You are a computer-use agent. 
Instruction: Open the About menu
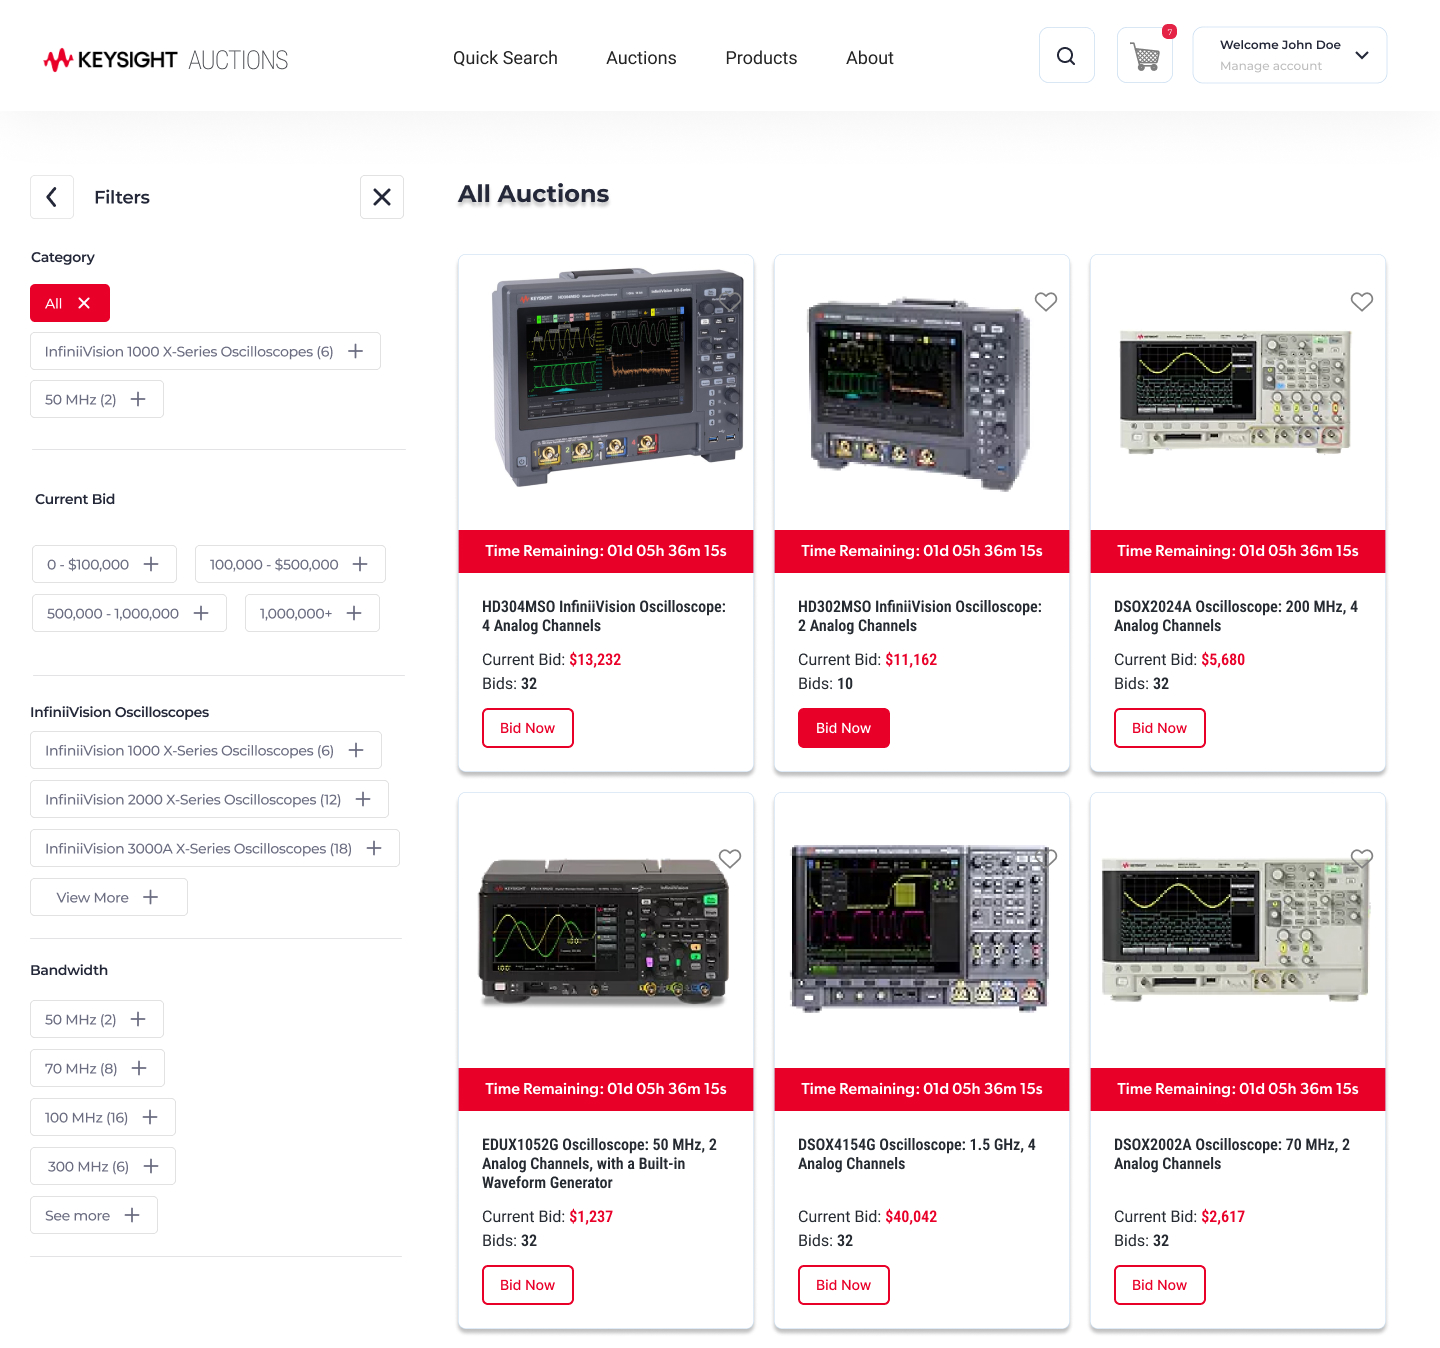pyautogui.click(x=870, y=58)
